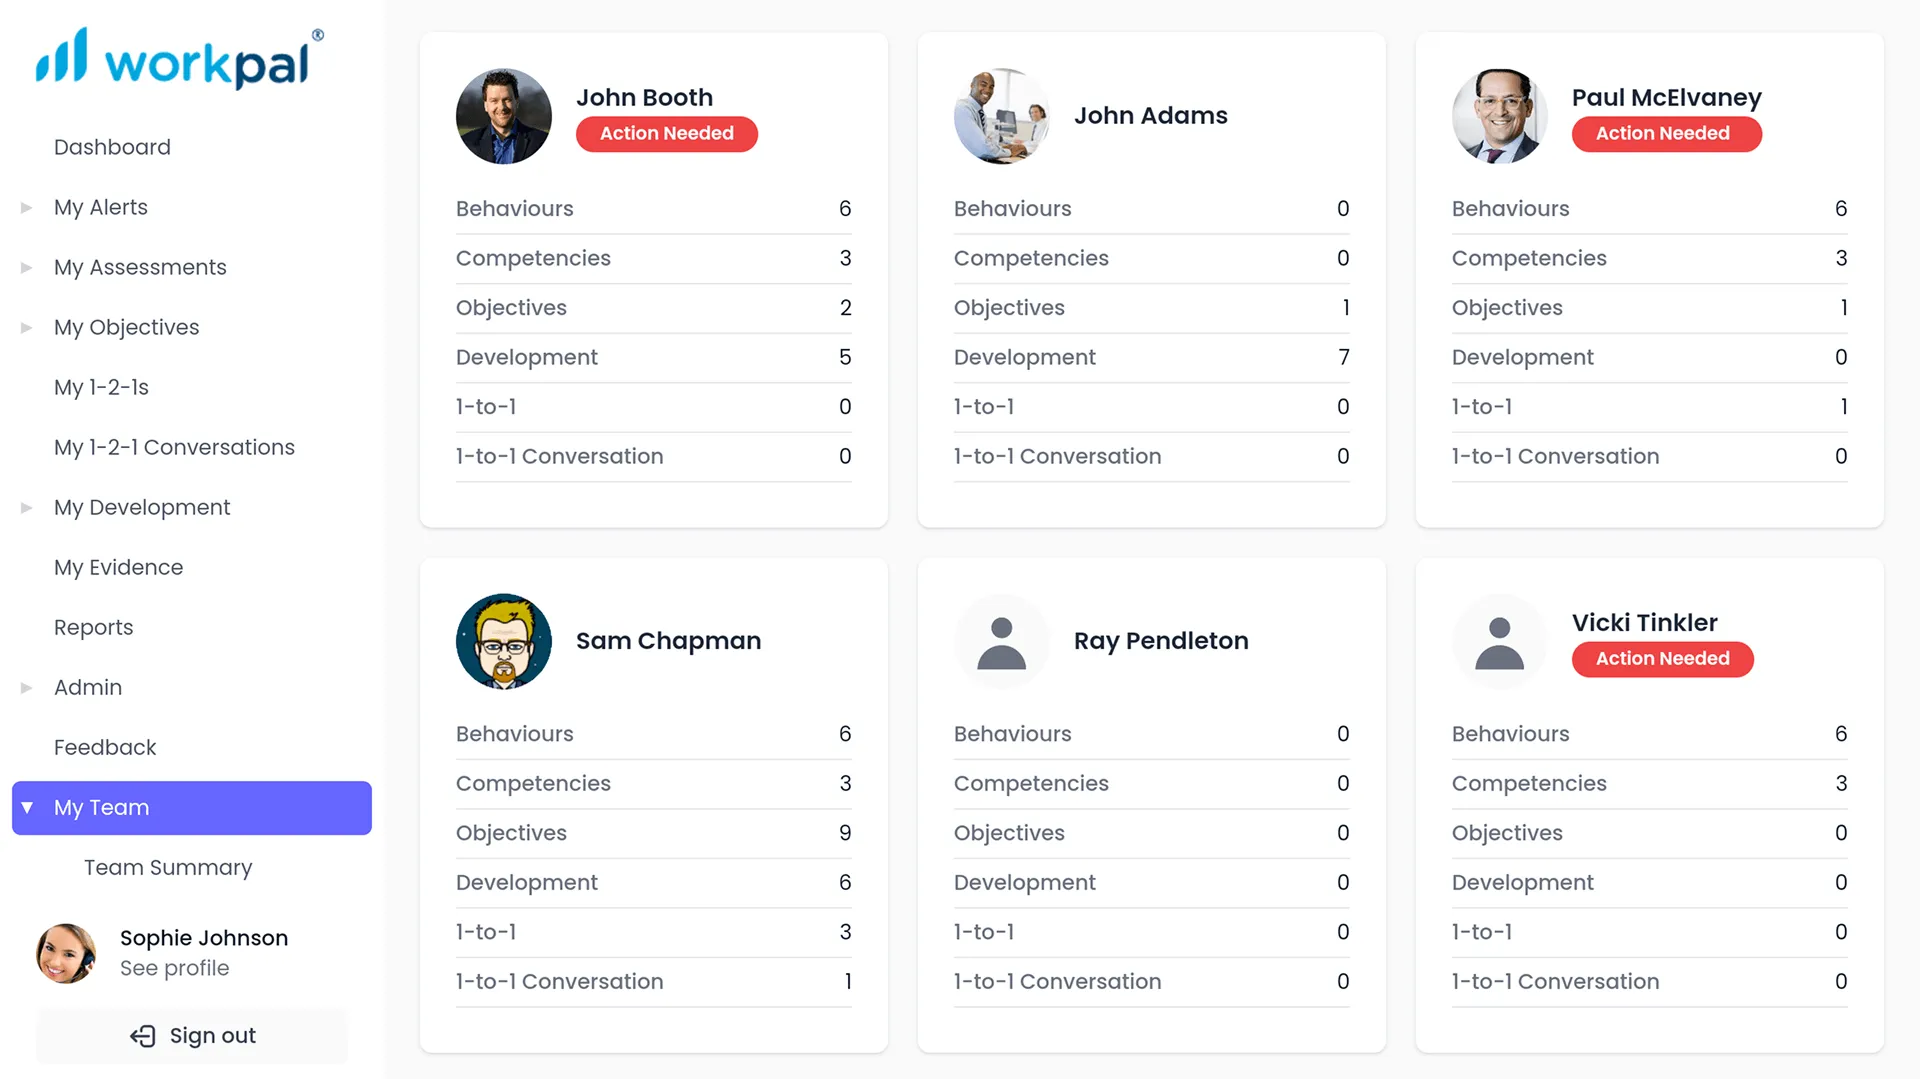Click Vicki Tinkler's placeholder avatar icon

(x=1500, y=641)
